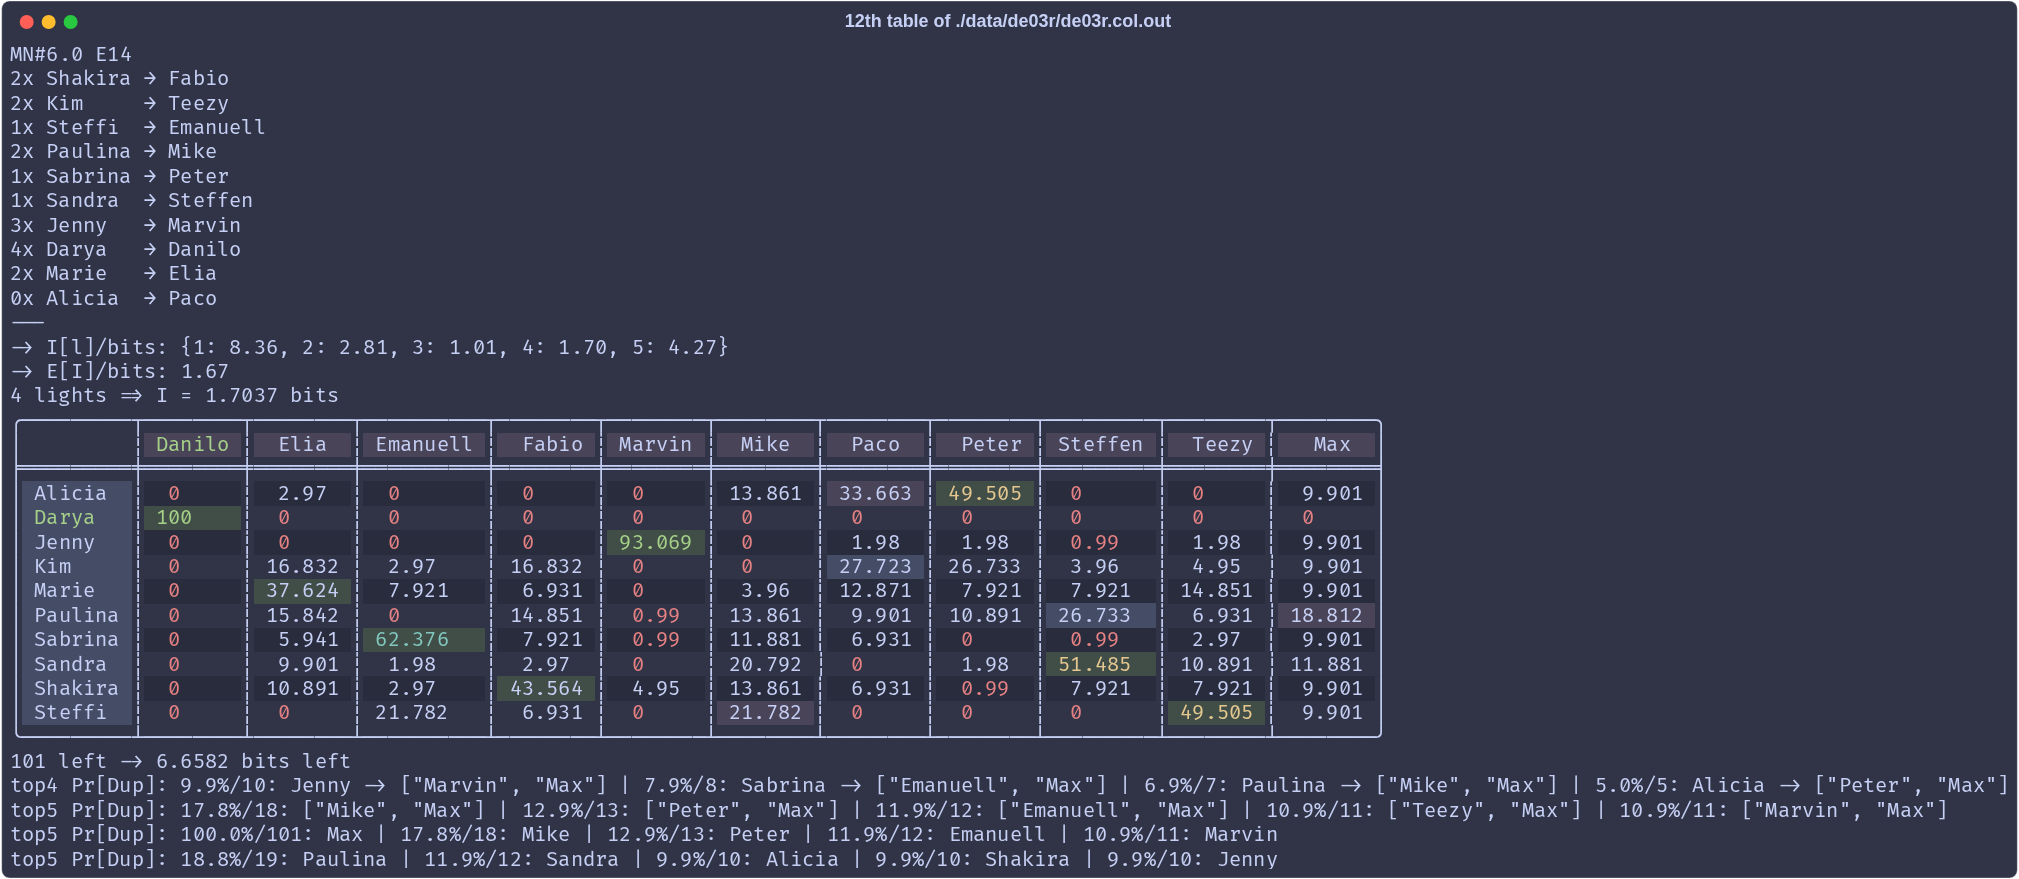Screen dimensions: 2019x879
Task: Click the '33.663' cell in Alicia row
Action: tap(875, 494)
